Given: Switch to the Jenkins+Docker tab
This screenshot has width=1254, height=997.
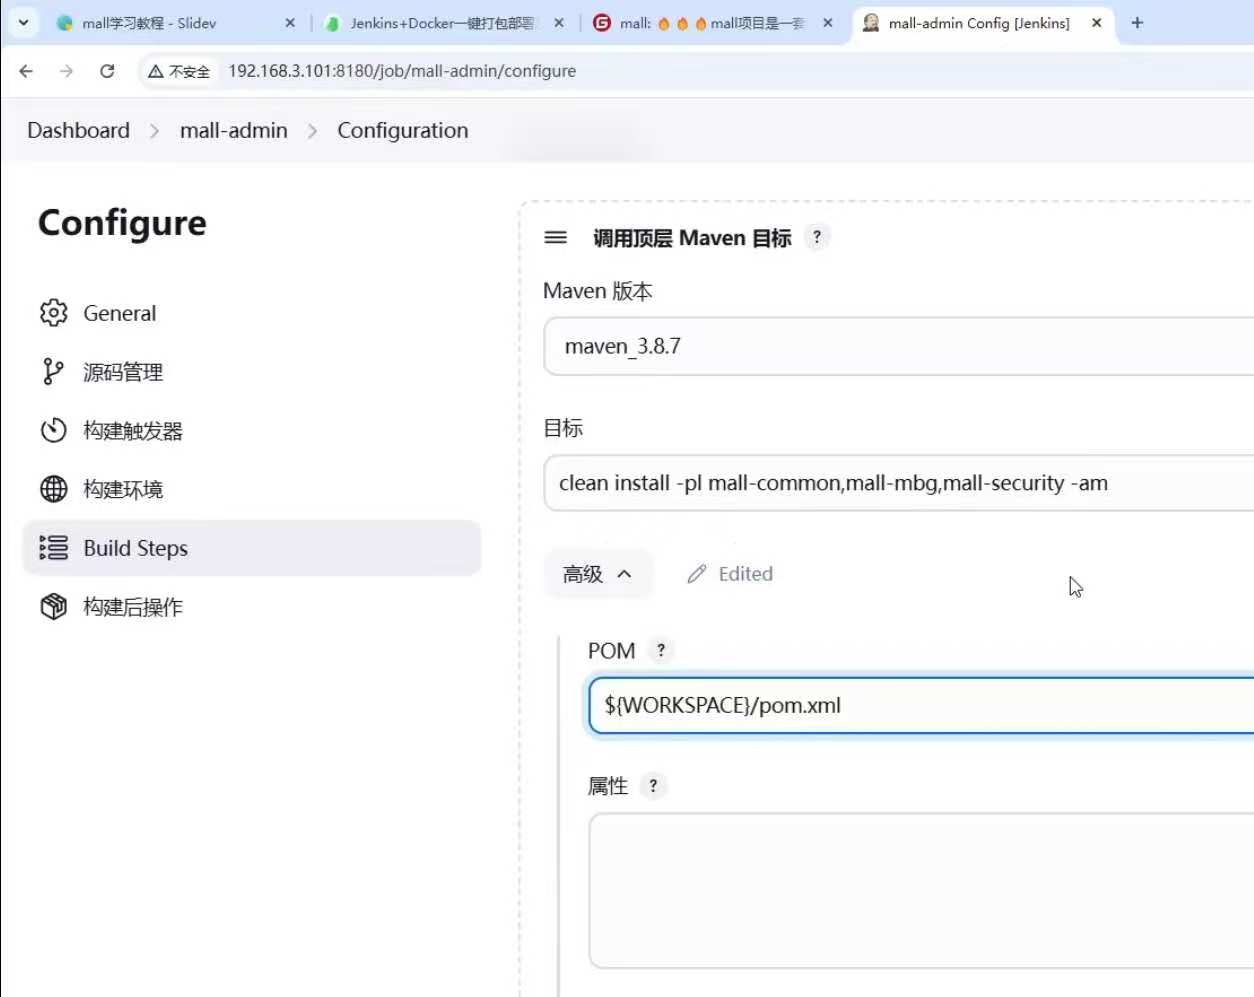Looking at the screenshot, I should [x=444, y=22].
